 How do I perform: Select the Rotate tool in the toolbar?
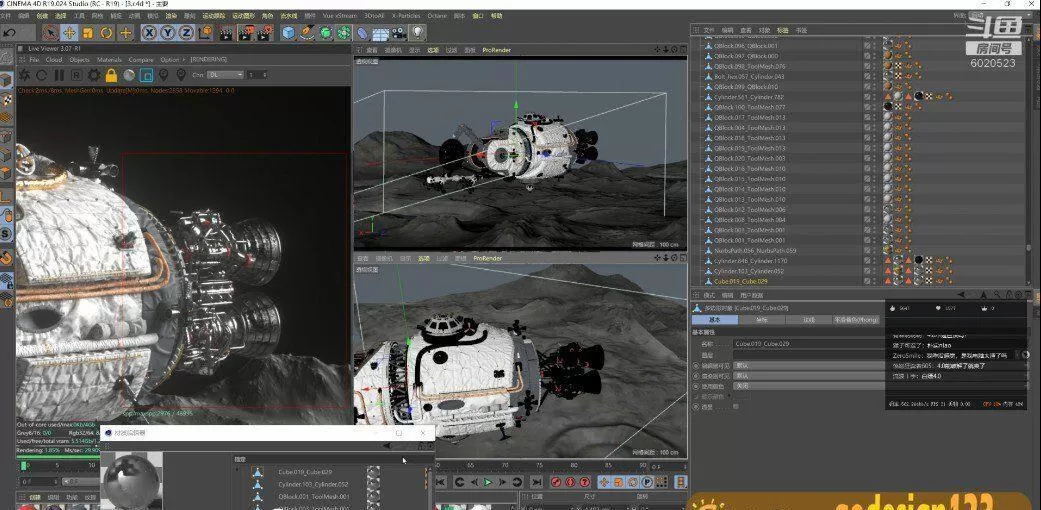(106, 33)
